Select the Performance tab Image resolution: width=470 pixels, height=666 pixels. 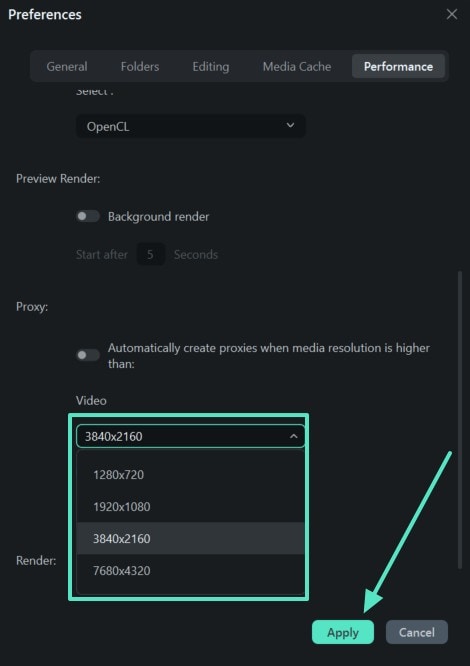(398, 66)
